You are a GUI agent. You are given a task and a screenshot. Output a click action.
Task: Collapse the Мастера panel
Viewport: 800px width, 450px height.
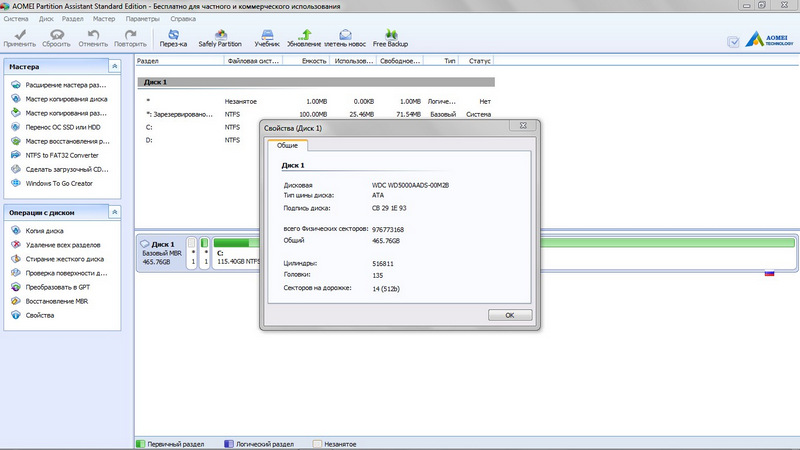[115, 66]
